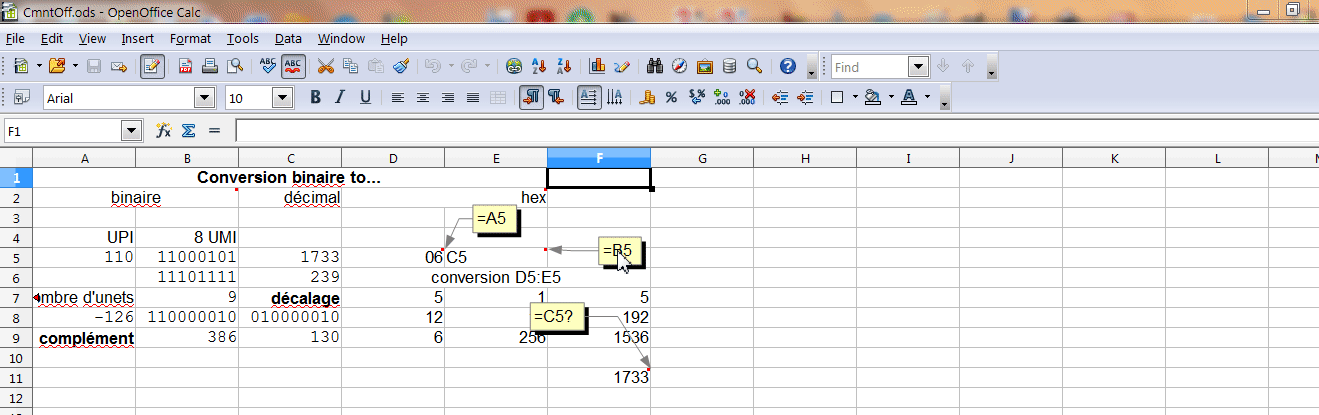Open the Name Box dropdown
The image size is (1319, 415).
click(131, 131)
